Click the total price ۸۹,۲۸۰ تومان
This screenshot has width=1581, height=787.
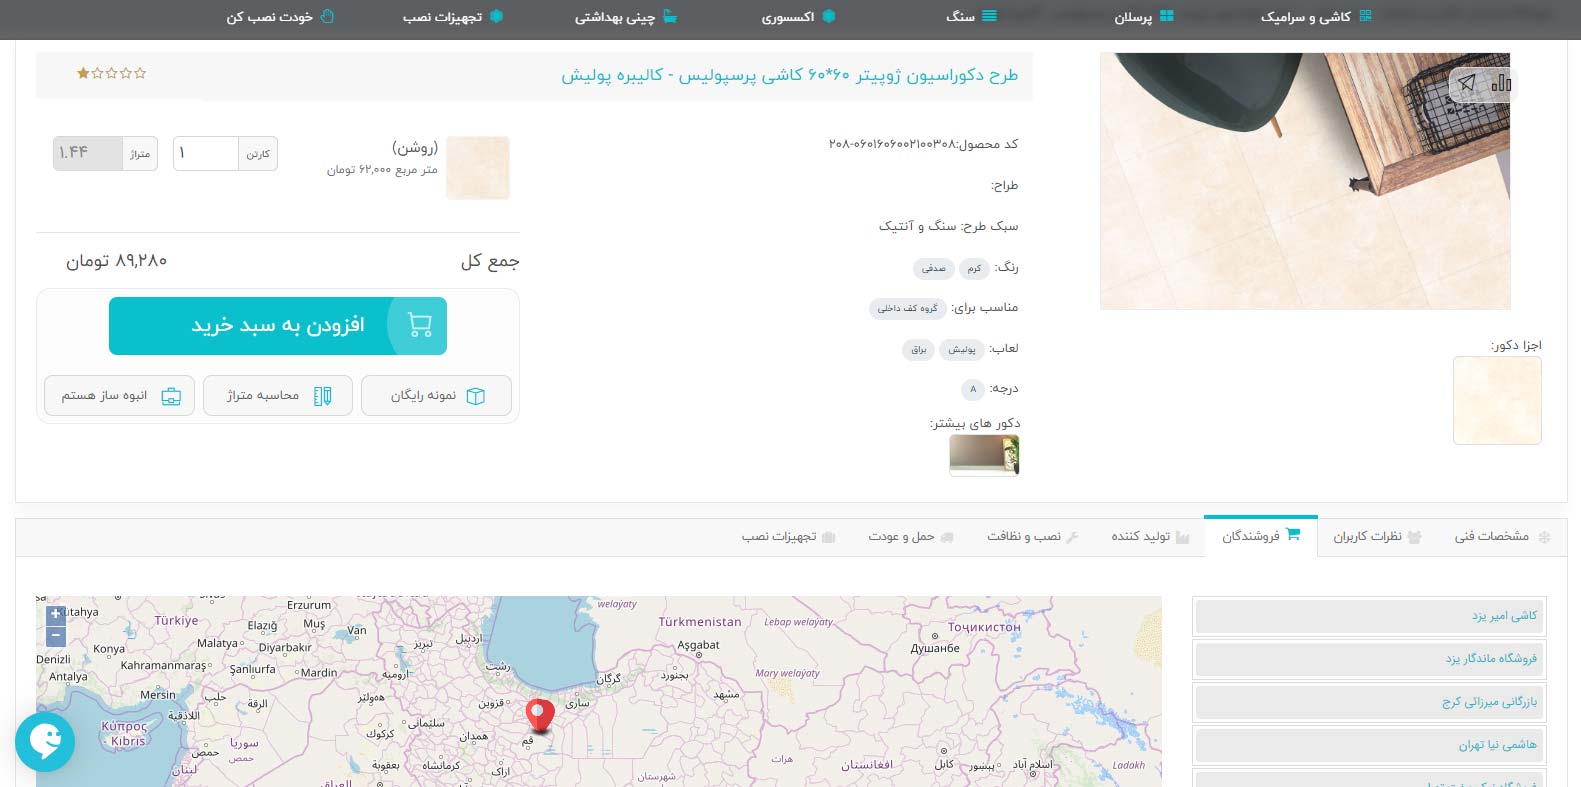point(116,261)
